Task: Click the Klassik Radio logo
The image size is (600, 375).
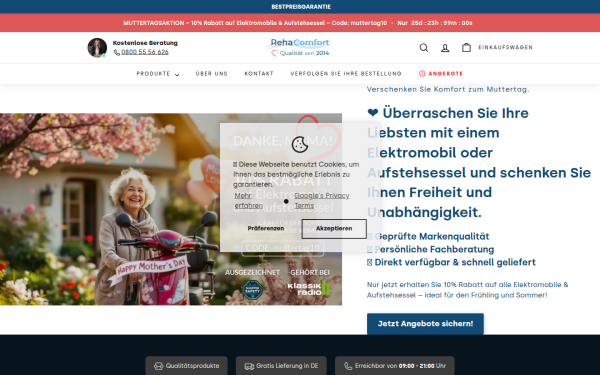Action: pyautogui.click(x=309, y=288)
